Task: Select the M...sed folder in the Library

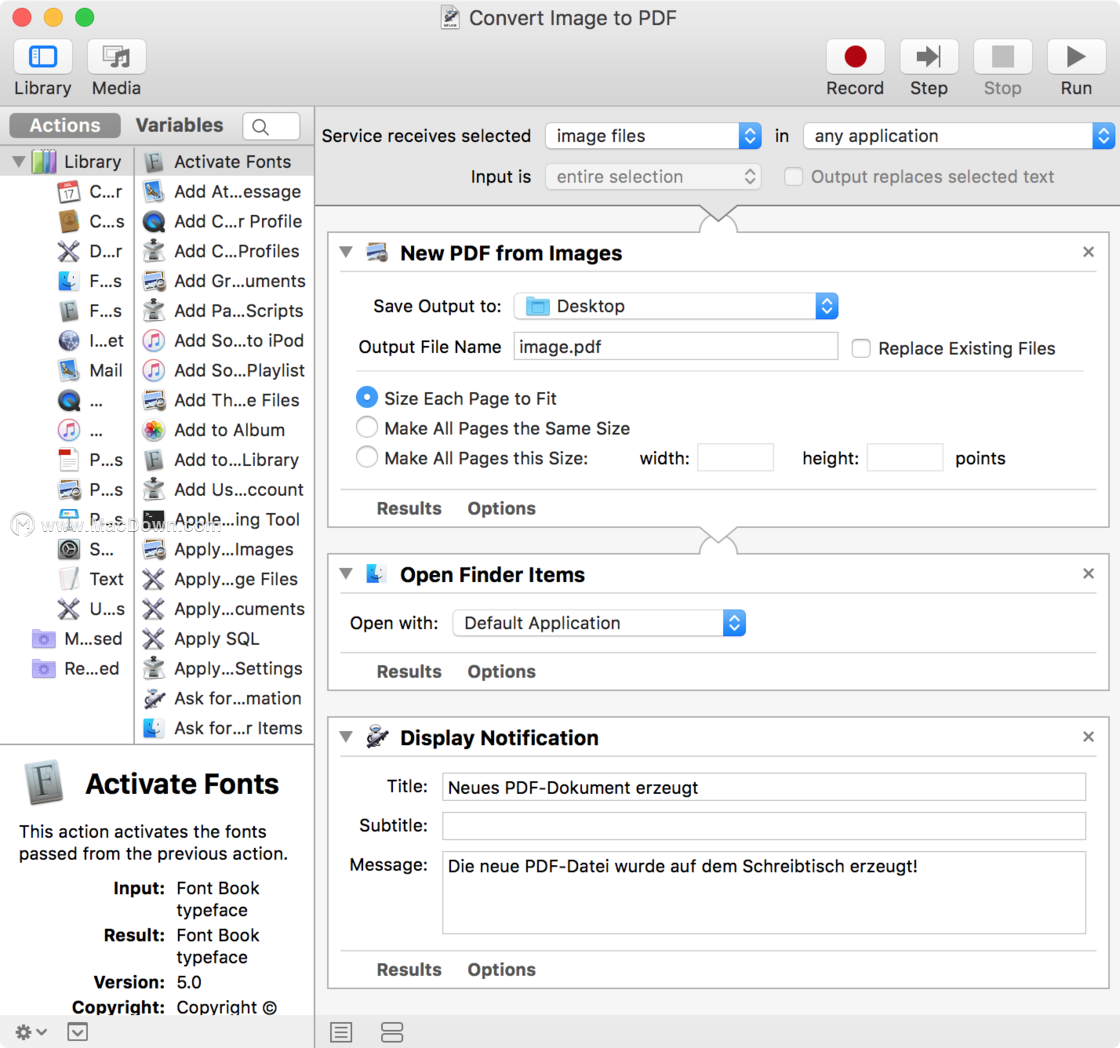Action: click(x=77, y=639)
